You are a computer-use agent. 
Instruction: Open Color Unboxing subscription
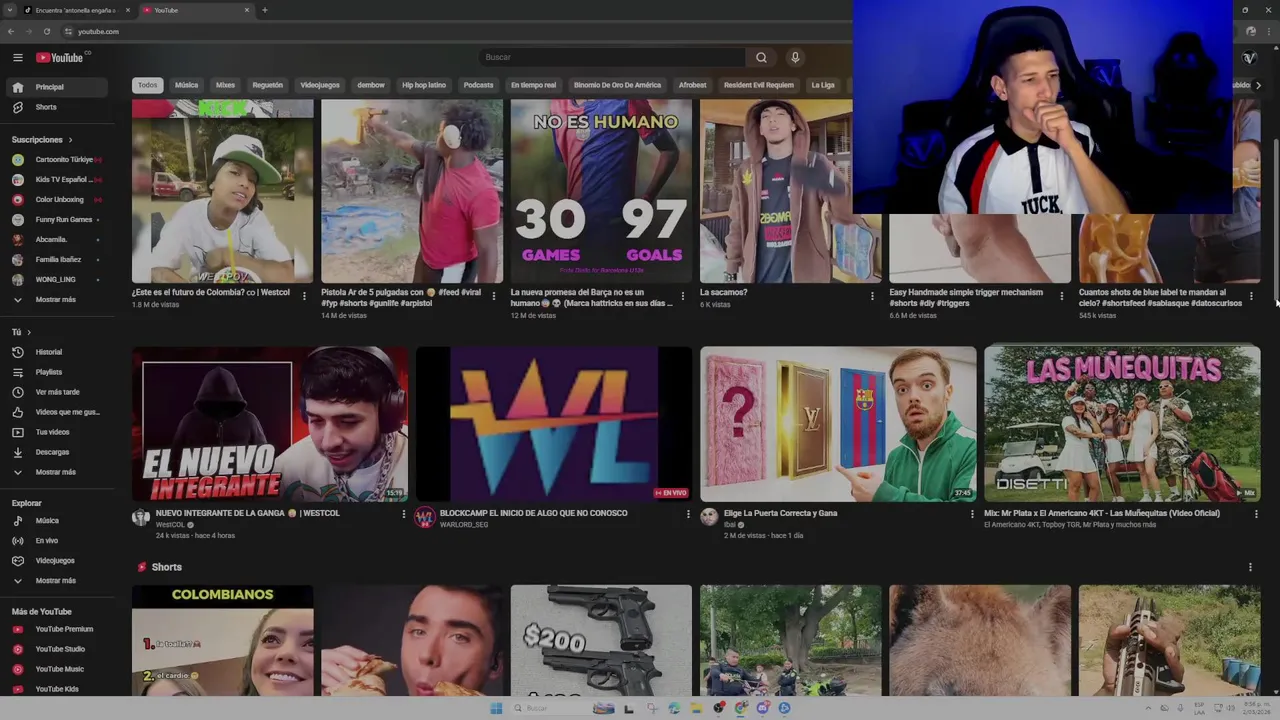[x=57, y=200]
